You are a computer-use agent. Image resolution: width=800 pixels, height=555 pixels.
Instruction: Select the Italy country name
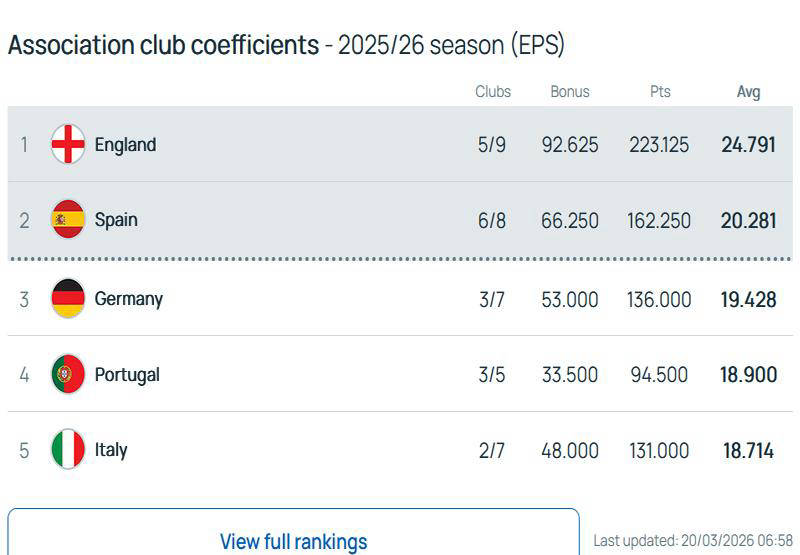111,450
